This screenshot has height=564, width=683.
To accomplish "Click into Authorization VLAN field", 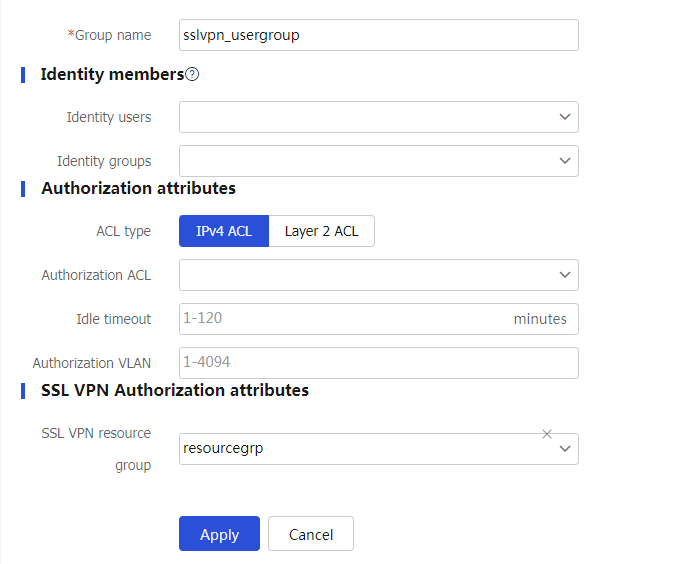I will point(379,363).
